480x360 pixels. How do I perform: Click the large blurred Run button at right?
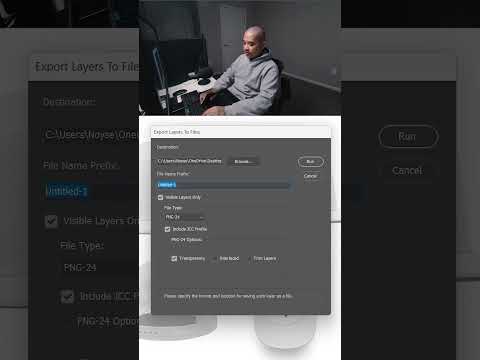click(408, 136)
